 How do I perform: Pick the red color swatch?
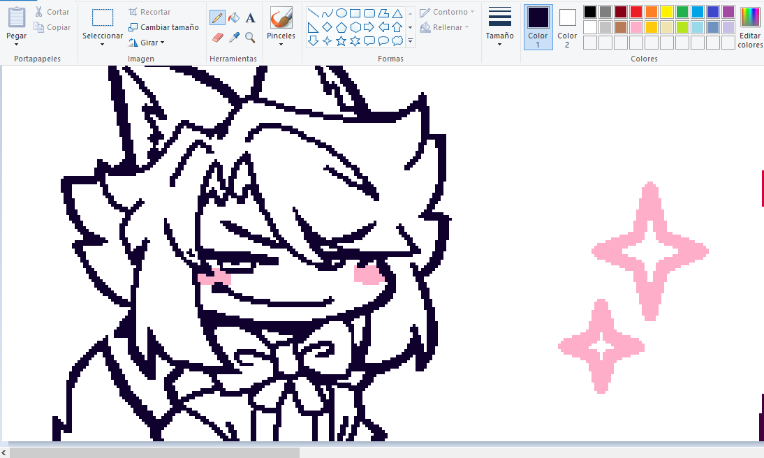pos(636,12)
